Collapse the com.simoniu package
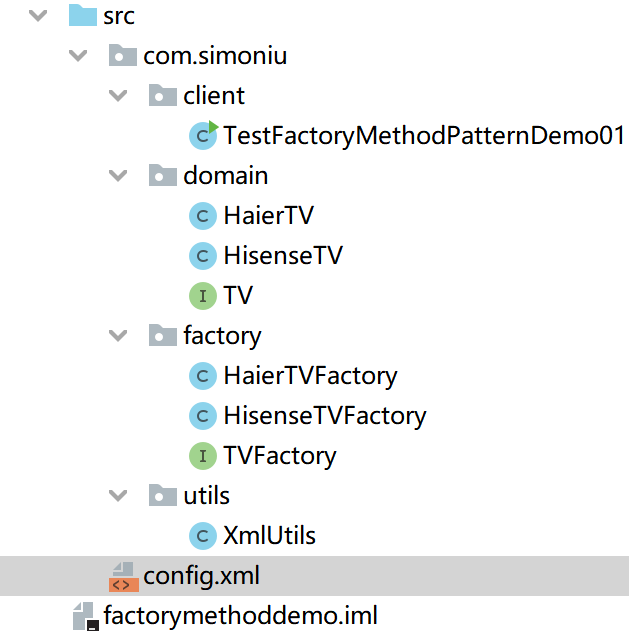The image size is (629, 631). point(78,56)
